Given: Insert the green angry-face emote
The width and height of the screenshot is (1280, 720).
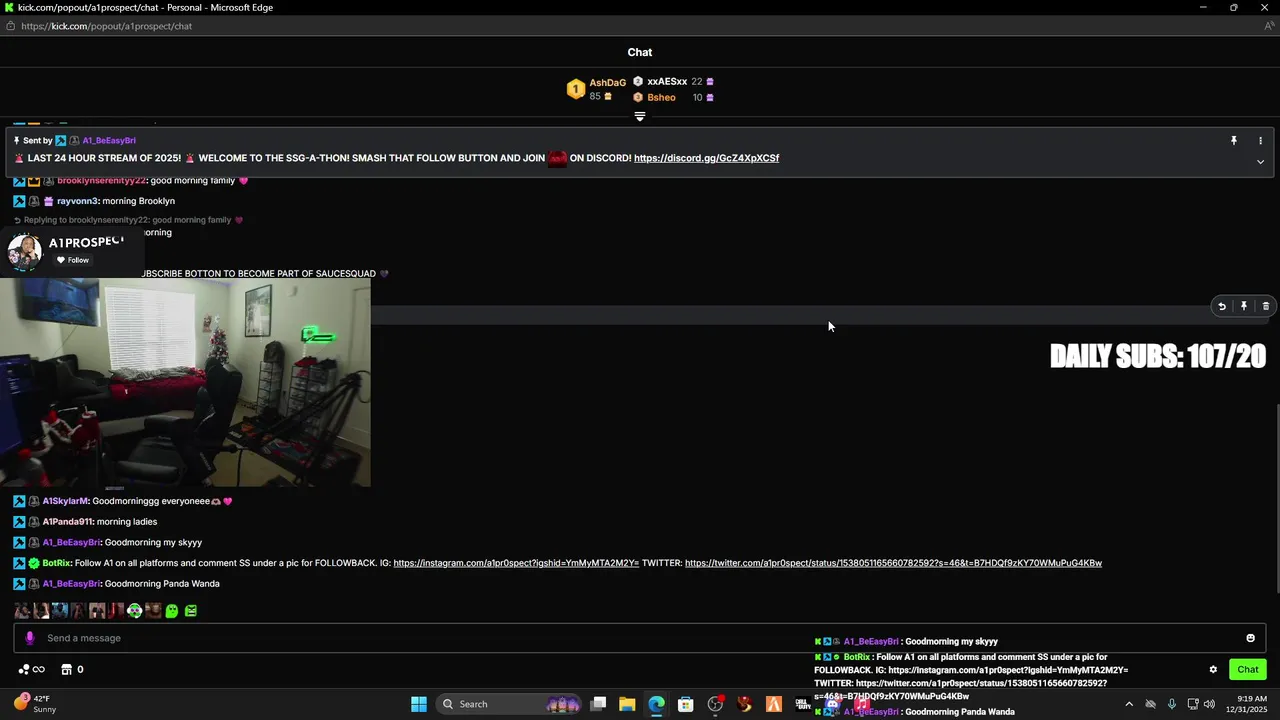Looking at the screenshot, I should (x=191, y=611).
